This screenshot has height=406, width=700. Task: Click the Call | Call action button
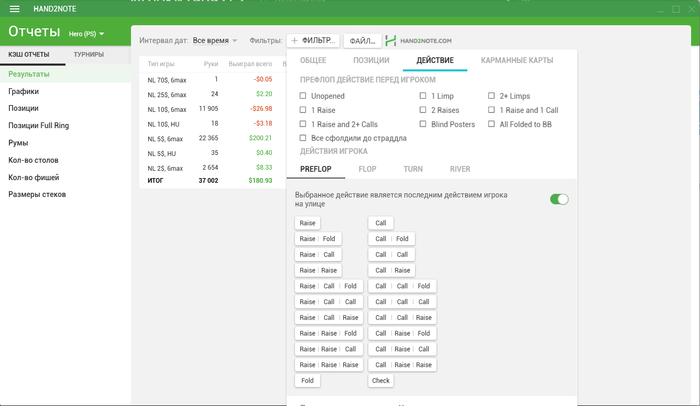392,255
